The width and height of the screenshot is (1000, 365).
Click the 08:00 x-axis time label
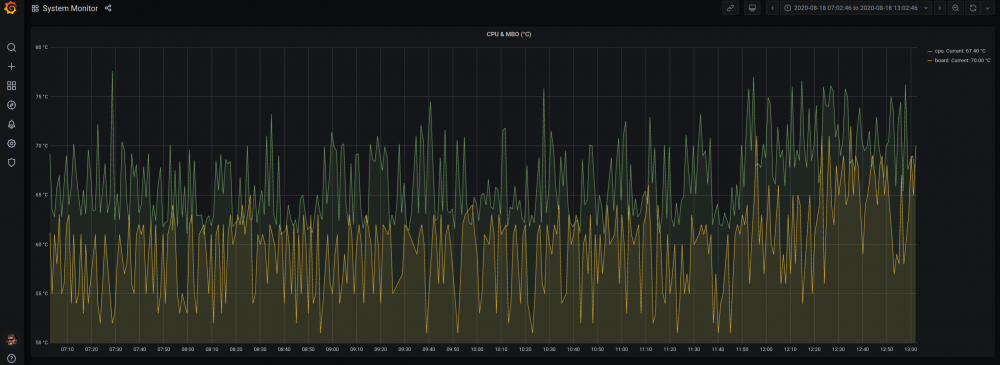coord(188,349)
